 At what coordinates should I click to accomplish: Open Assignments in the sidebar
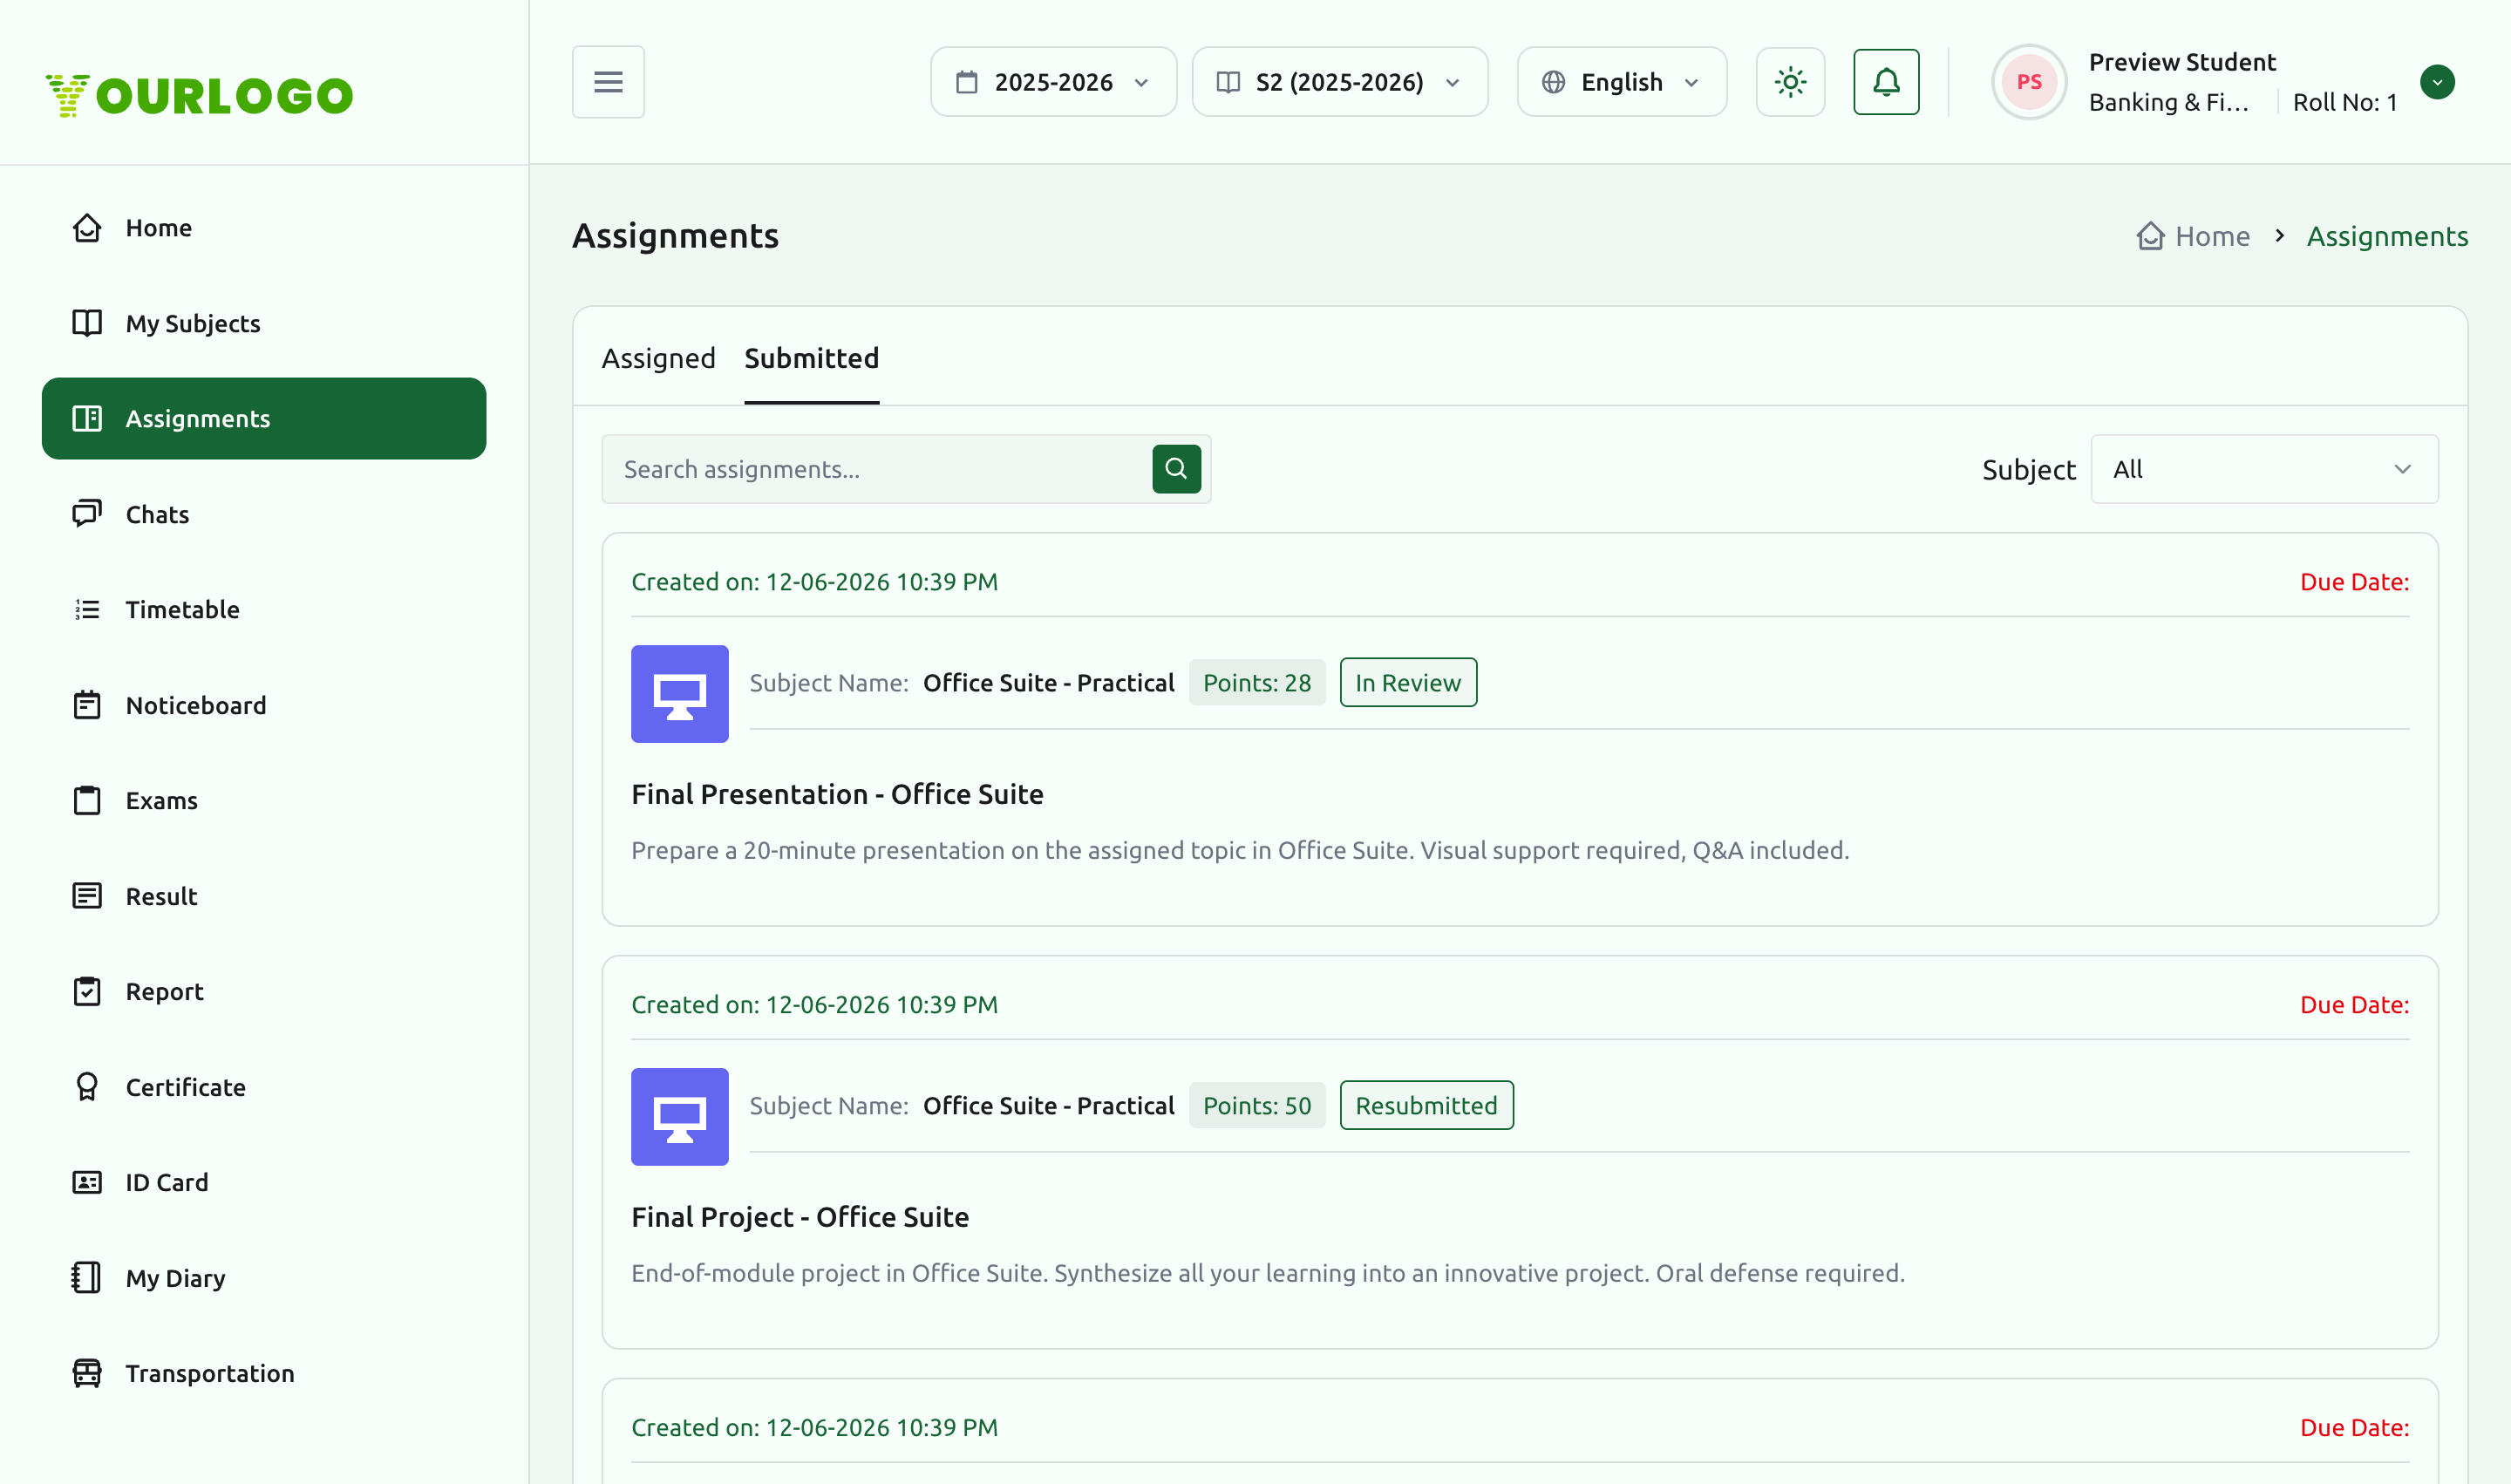point(264,418)
